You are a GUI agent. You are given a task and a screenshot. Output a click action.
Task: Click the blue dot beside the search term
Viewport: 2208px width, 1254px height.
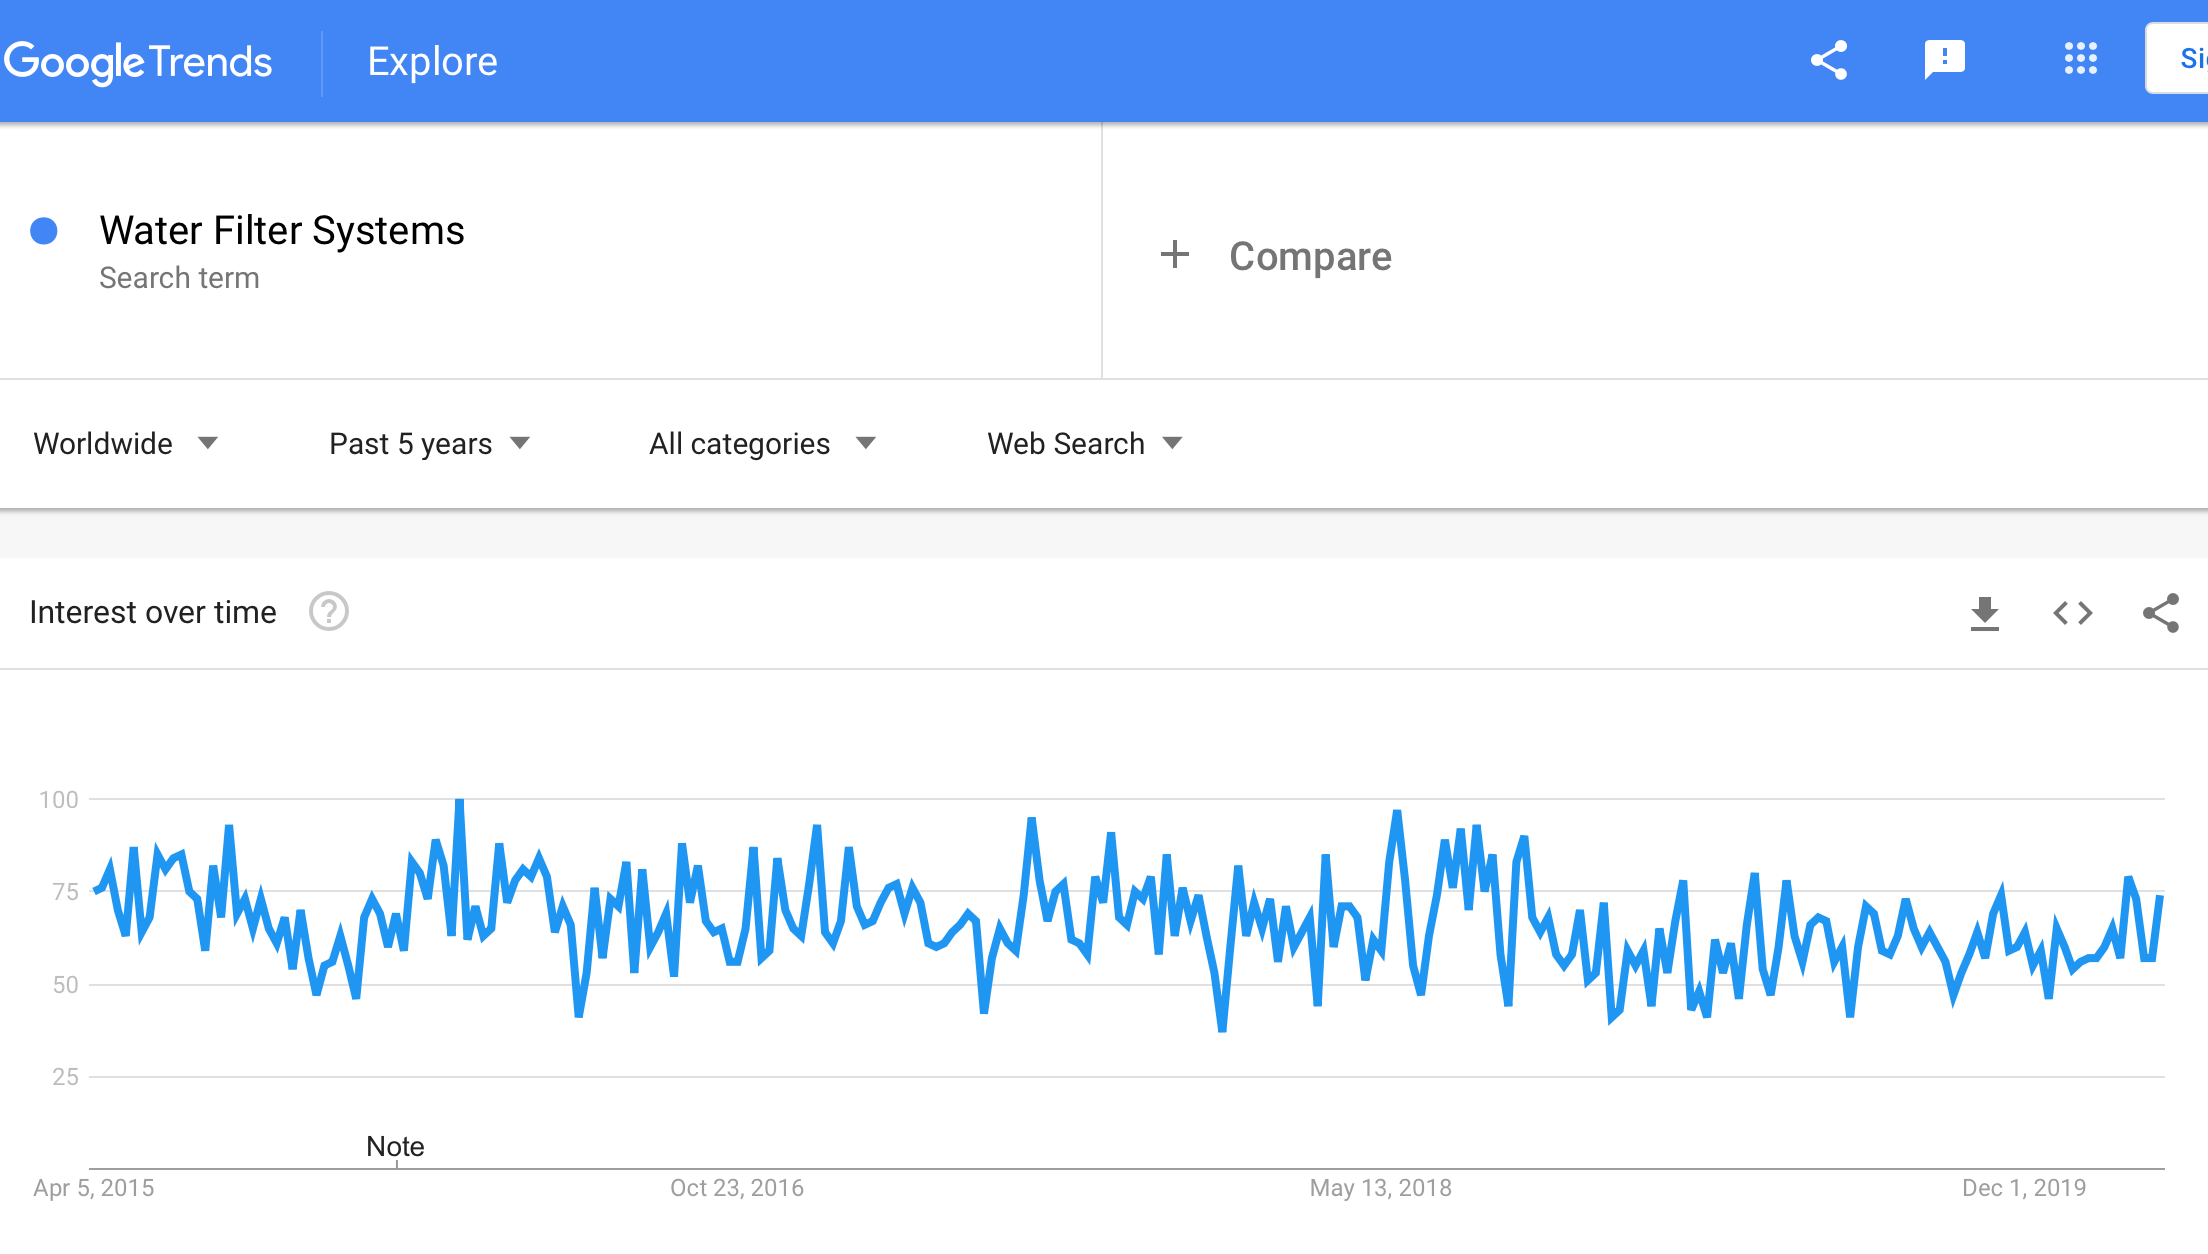pos(44,231)
